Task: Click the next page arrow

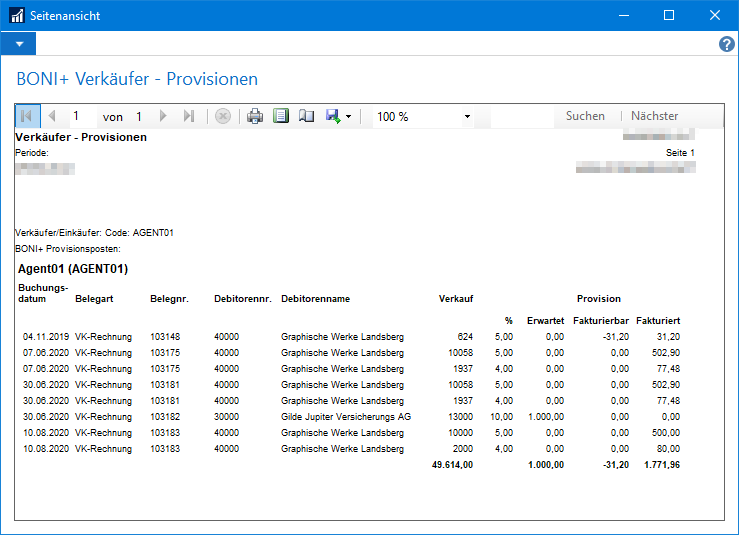Action: click(x=164, y=116)
